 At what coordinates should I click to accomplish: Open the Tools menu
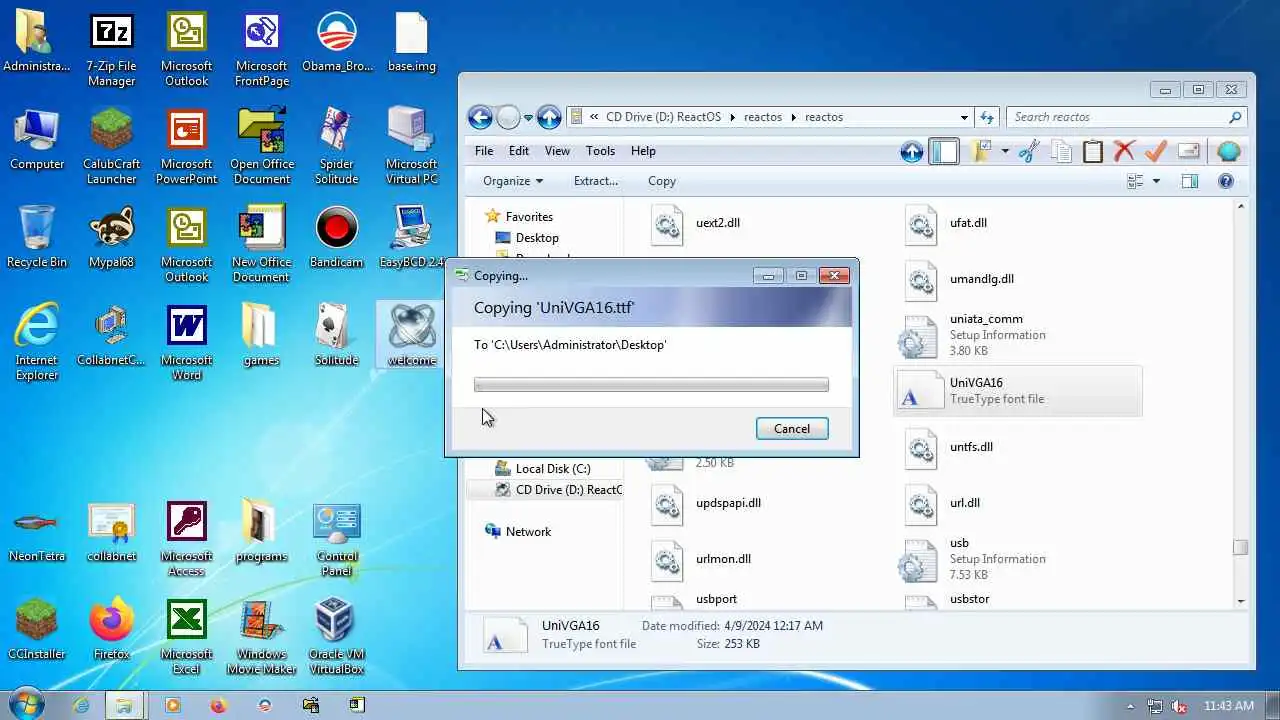pos(600,151)
